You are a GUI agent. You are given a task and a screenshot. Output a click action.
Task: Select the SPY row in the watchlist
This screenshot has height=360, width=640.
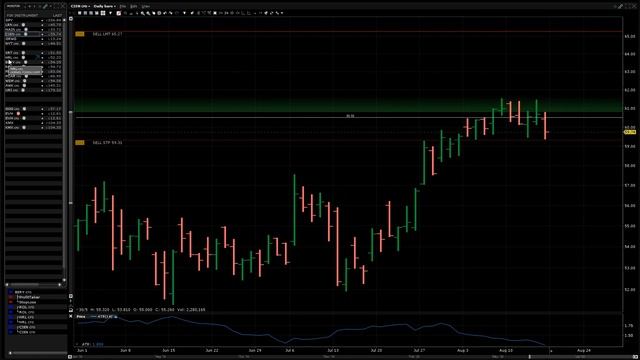pyautogui.click(x=33, y=20)
